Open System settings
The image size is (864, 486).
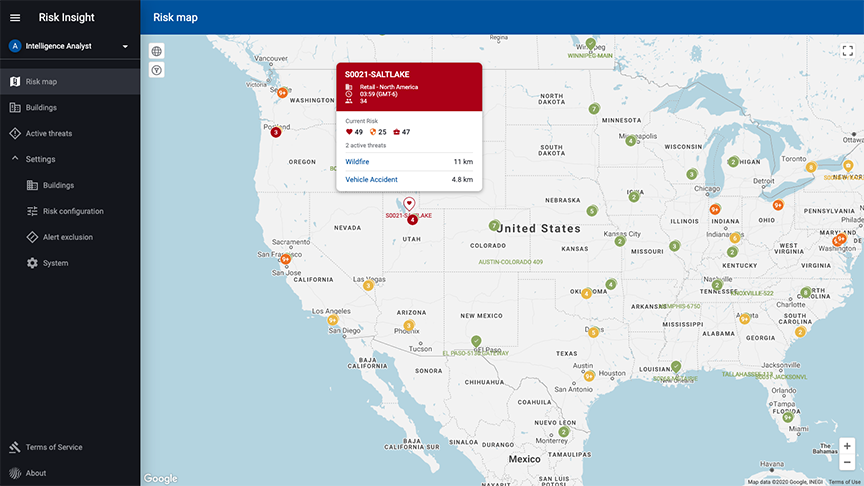pyautogui.click(x=55, y=263)
